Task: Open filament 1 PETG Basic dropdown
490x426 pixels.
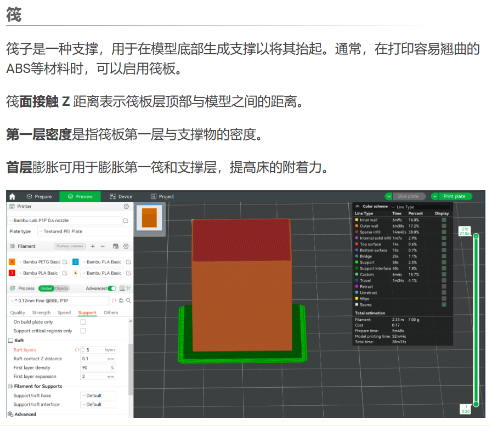Action: coord(39,262)
